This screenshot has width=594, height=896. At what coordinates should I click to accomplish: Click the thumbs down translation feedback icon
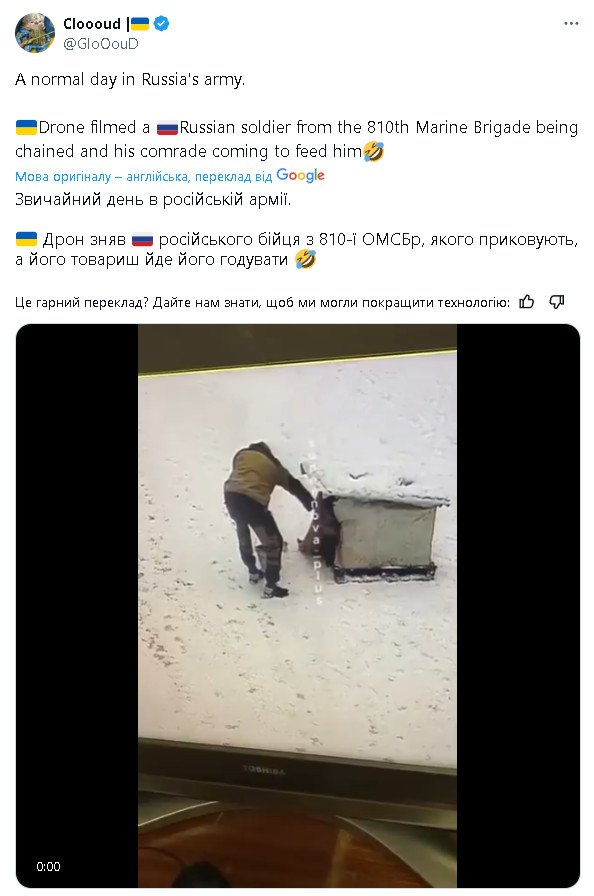557,302
